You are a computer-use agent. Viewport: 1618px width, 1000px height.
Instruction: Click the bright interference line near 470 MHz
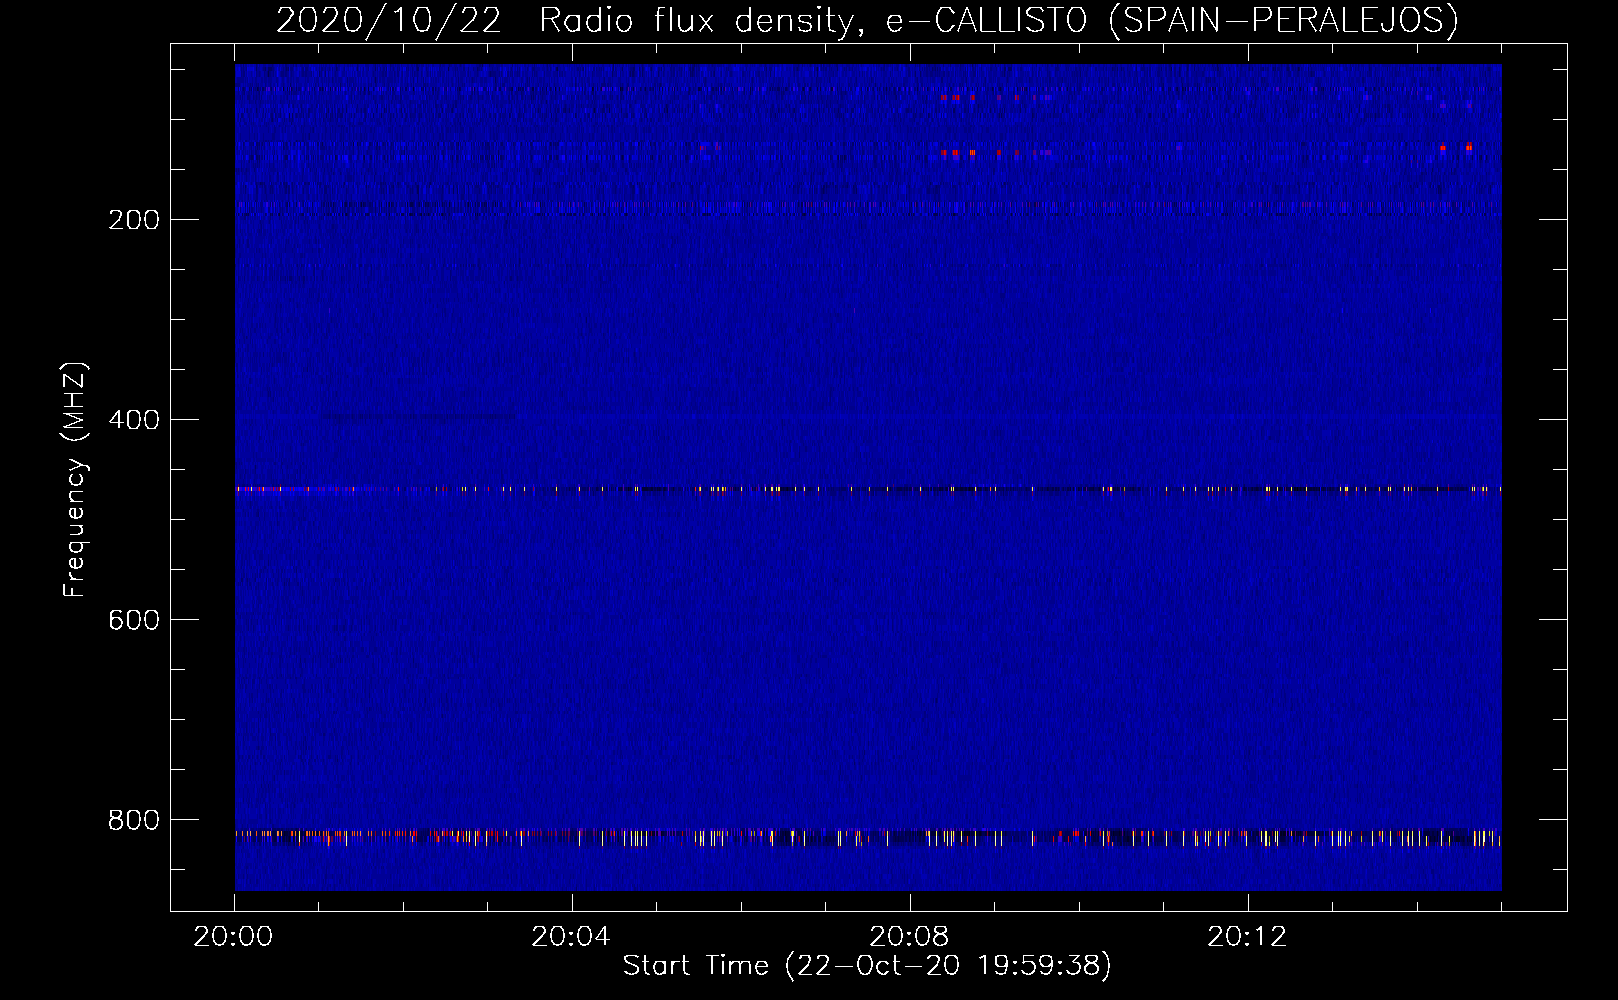click(868, 490)
